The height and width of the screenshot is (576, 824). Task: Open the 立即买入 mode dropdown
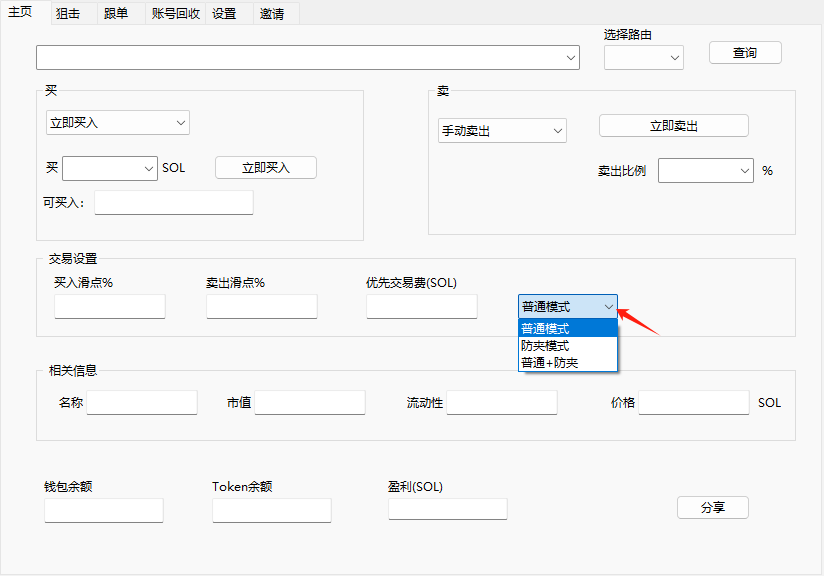click(118, 122)
